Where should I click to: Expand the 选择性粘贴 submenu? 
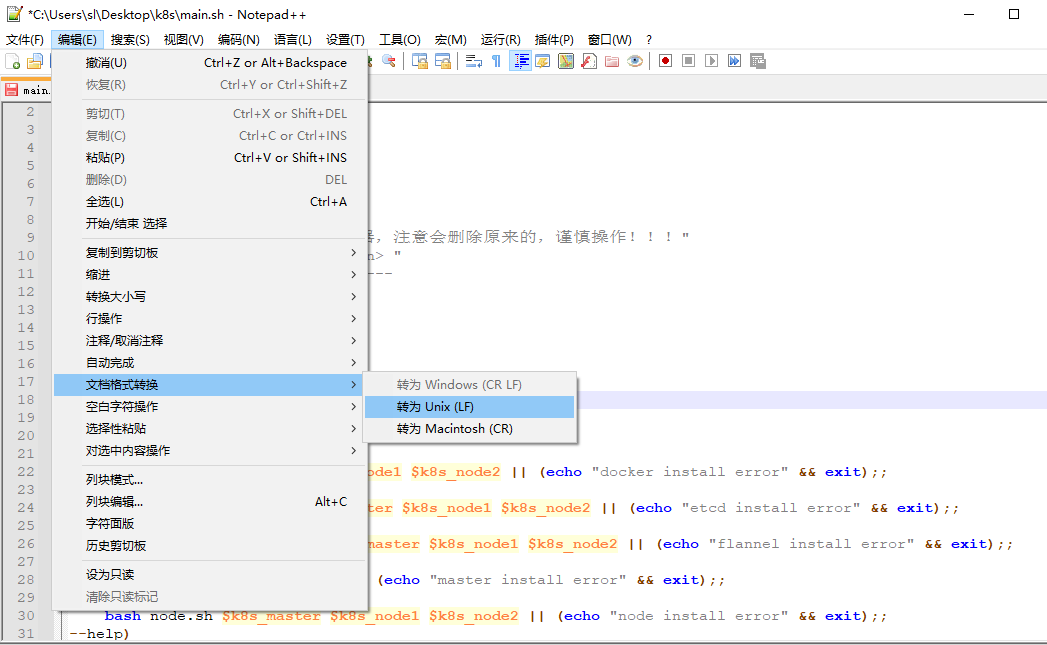(210, 429)
